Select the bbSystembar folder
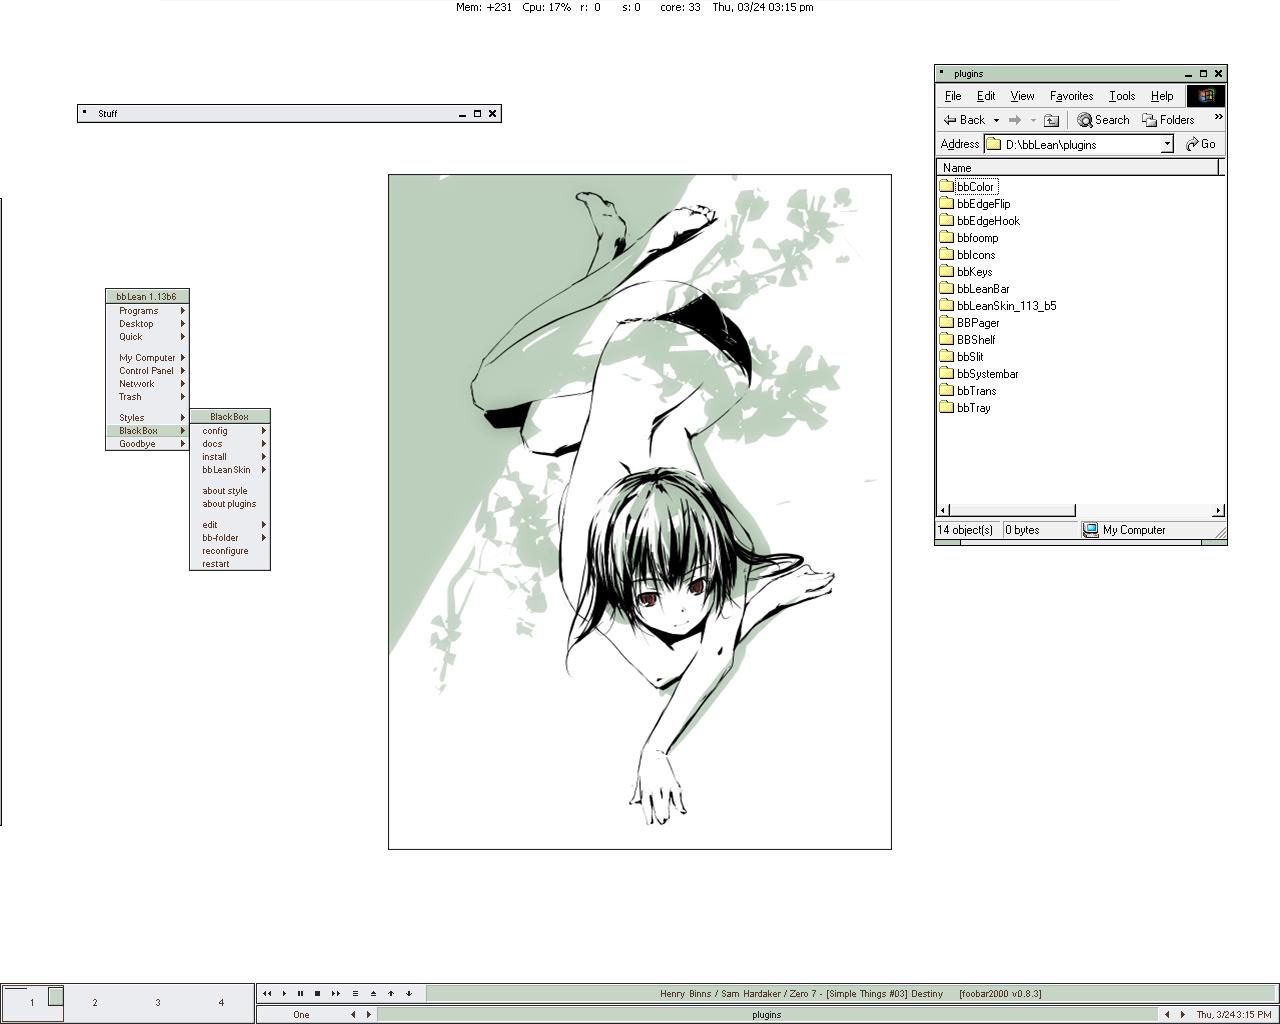 pyautogui.click(x=979, y=374)
